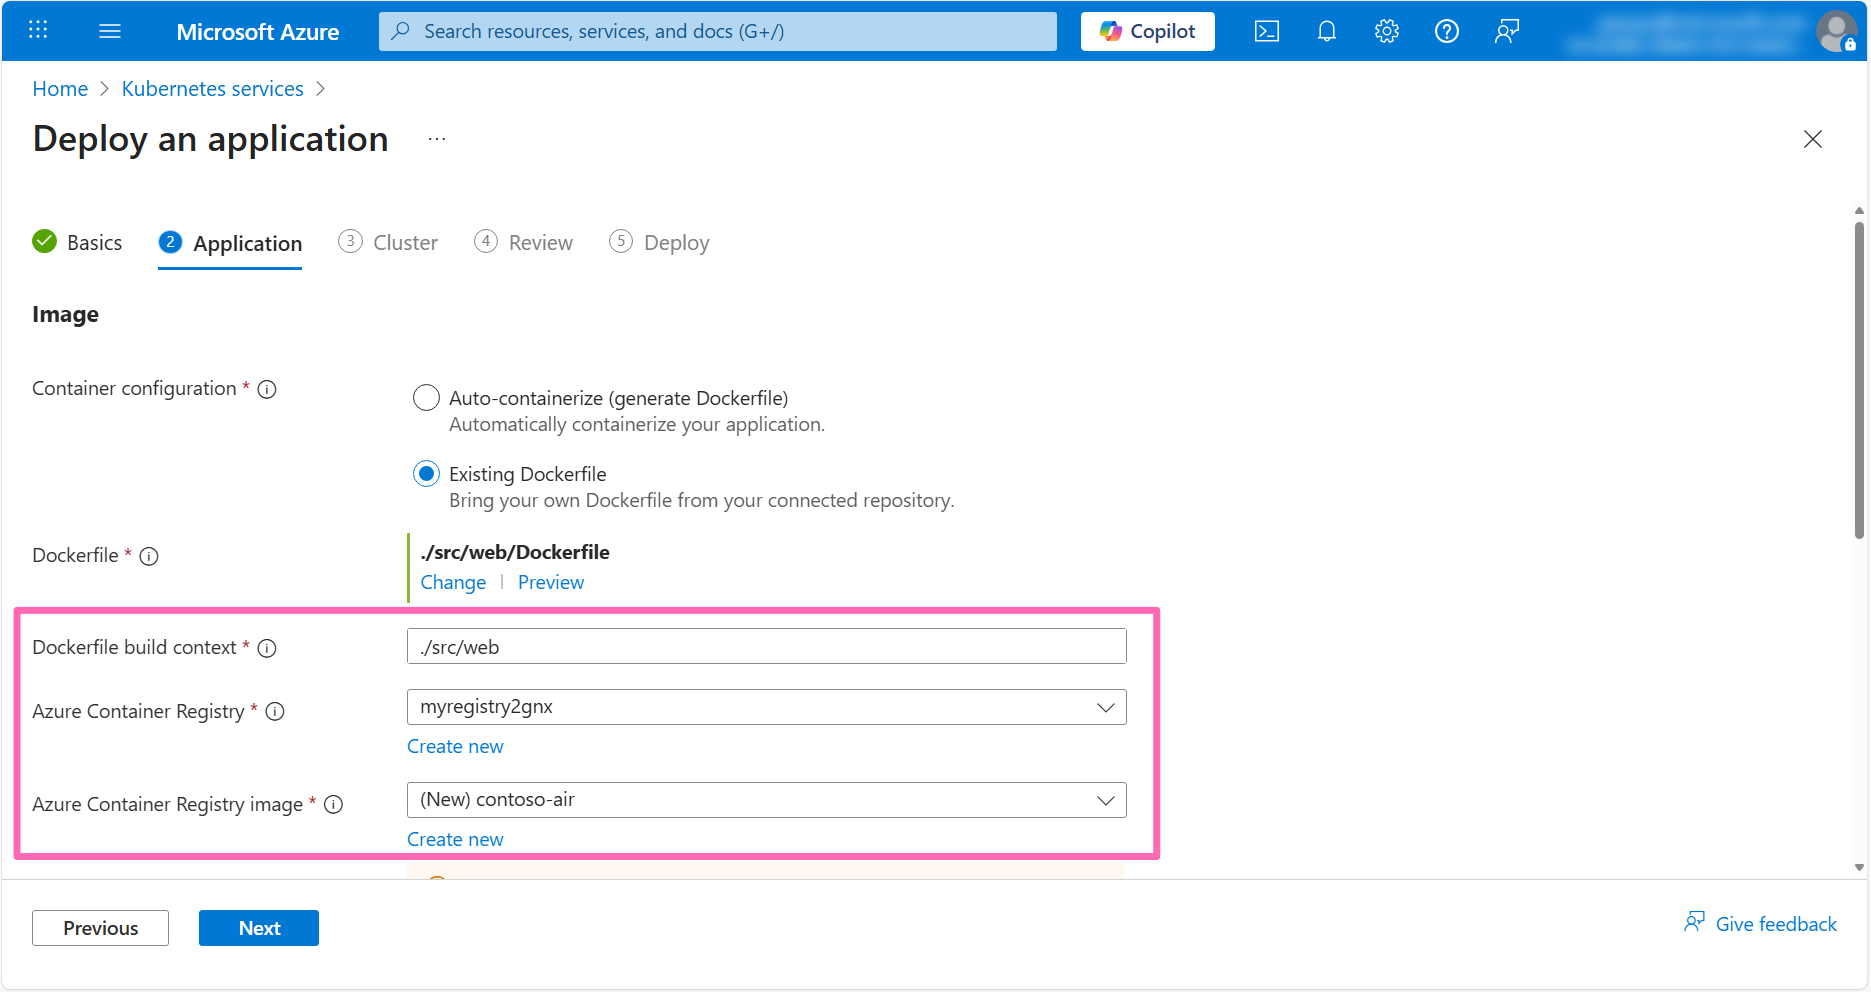Select Existing Dockerfile option
The height and width of the screenshot is (992, 1871).
pyautogui.click(x=426, y=473)
